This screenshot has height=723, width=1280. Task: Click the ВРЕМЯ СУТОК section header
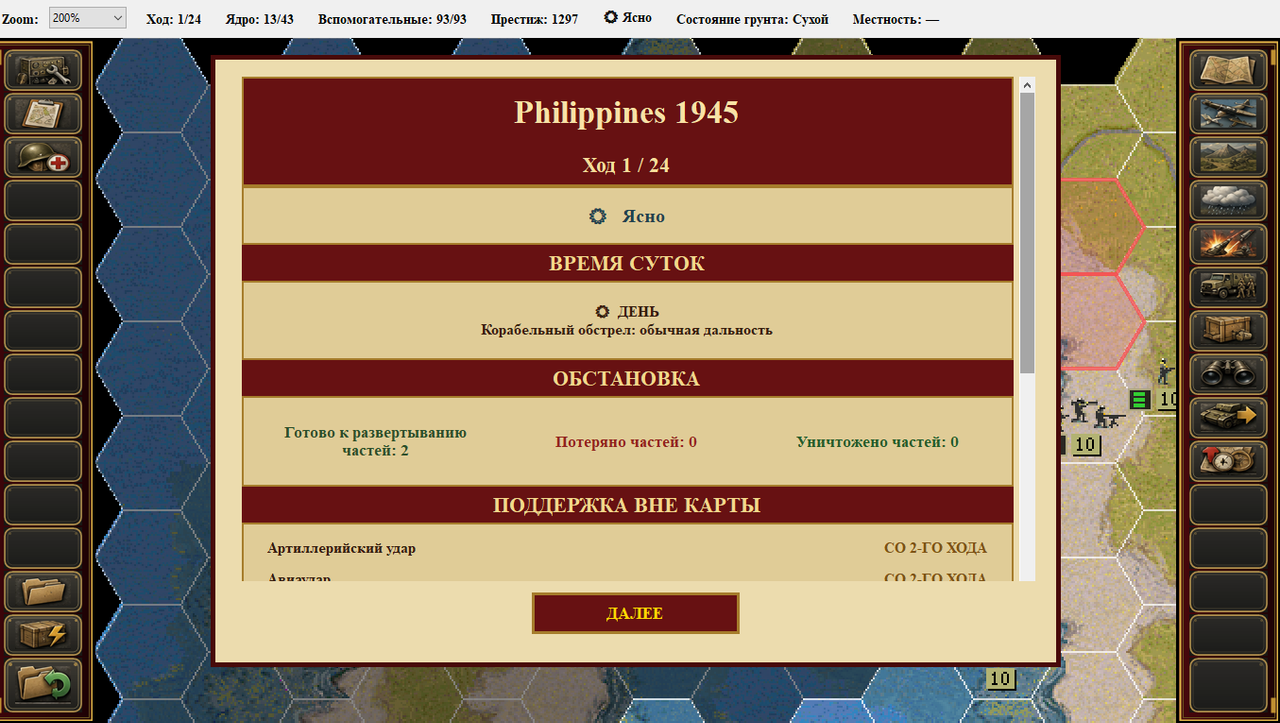pos(627,264)
